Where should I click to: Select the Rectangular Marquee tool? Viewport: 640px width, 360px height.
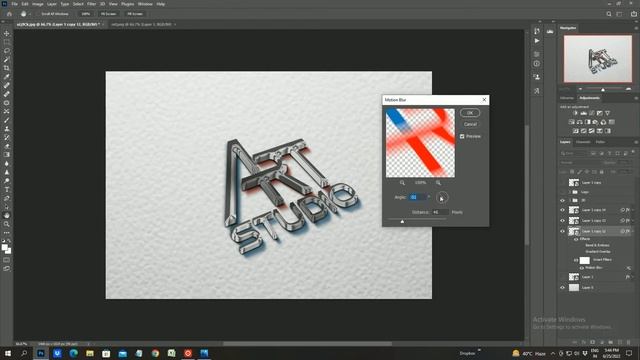point(7,42)
